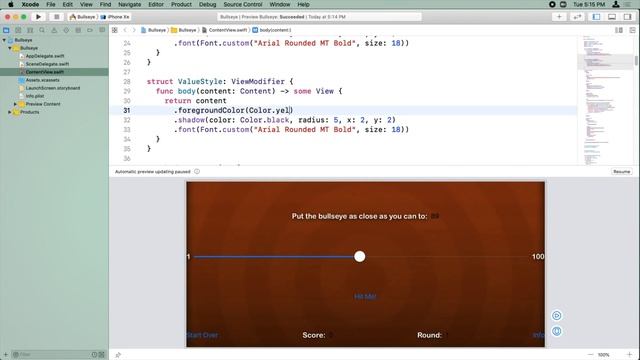Open the Debug menu
Image resolution: width=640 pixels, height=360 pixels.
[207, 4]
